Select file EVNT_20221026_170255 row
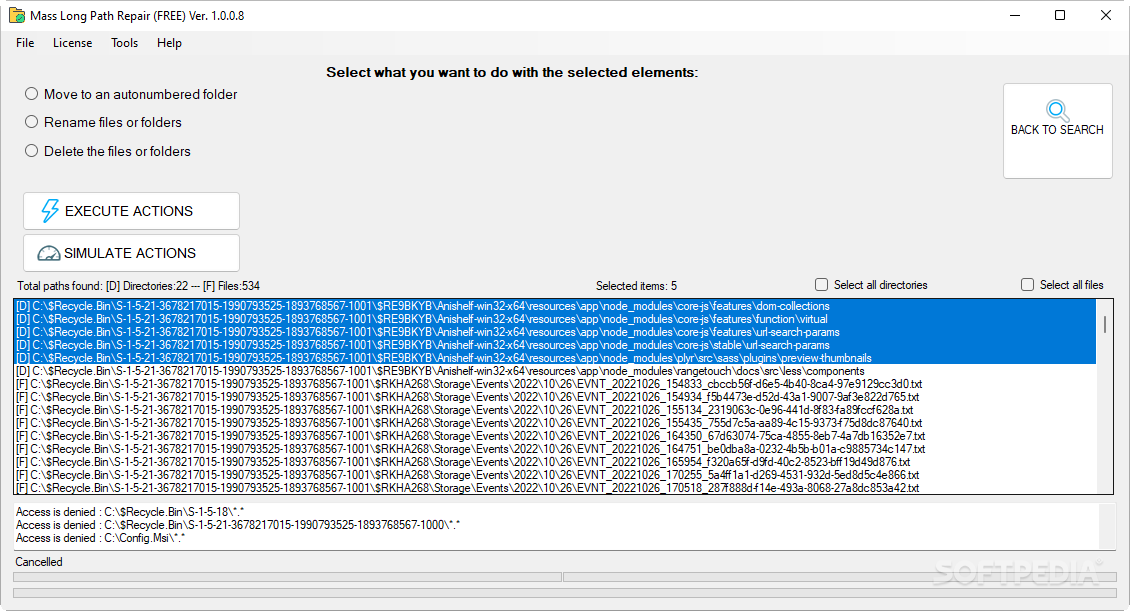This screenshot has height=611, width=1130. pyautogui.click(x=555, y=475)
